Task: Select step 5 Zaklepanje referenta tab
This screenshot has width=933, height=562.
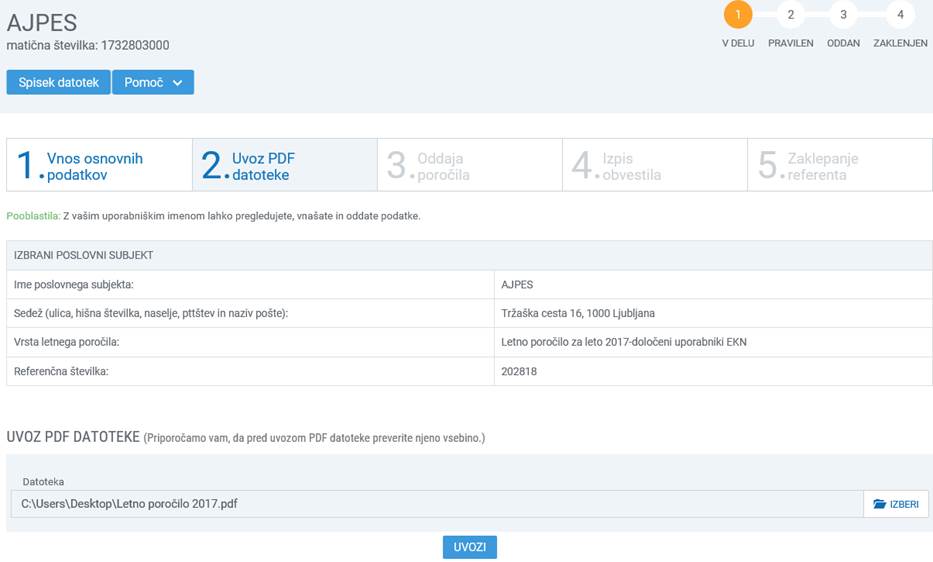Action: pos(840,165)
